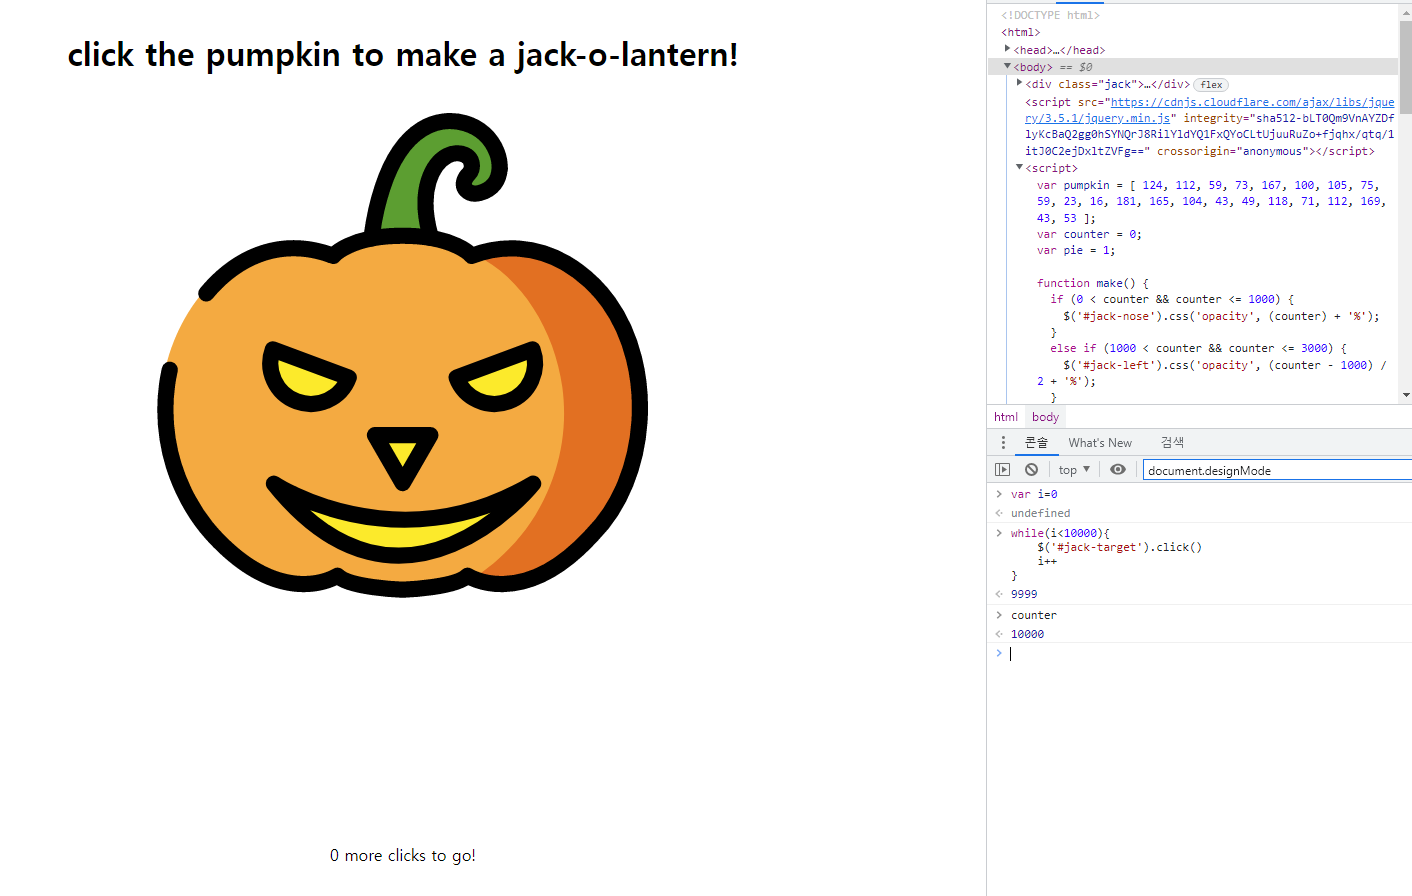Select the 'var pie = 1;' code line
1412x896 pixels.
(1076, 250)
